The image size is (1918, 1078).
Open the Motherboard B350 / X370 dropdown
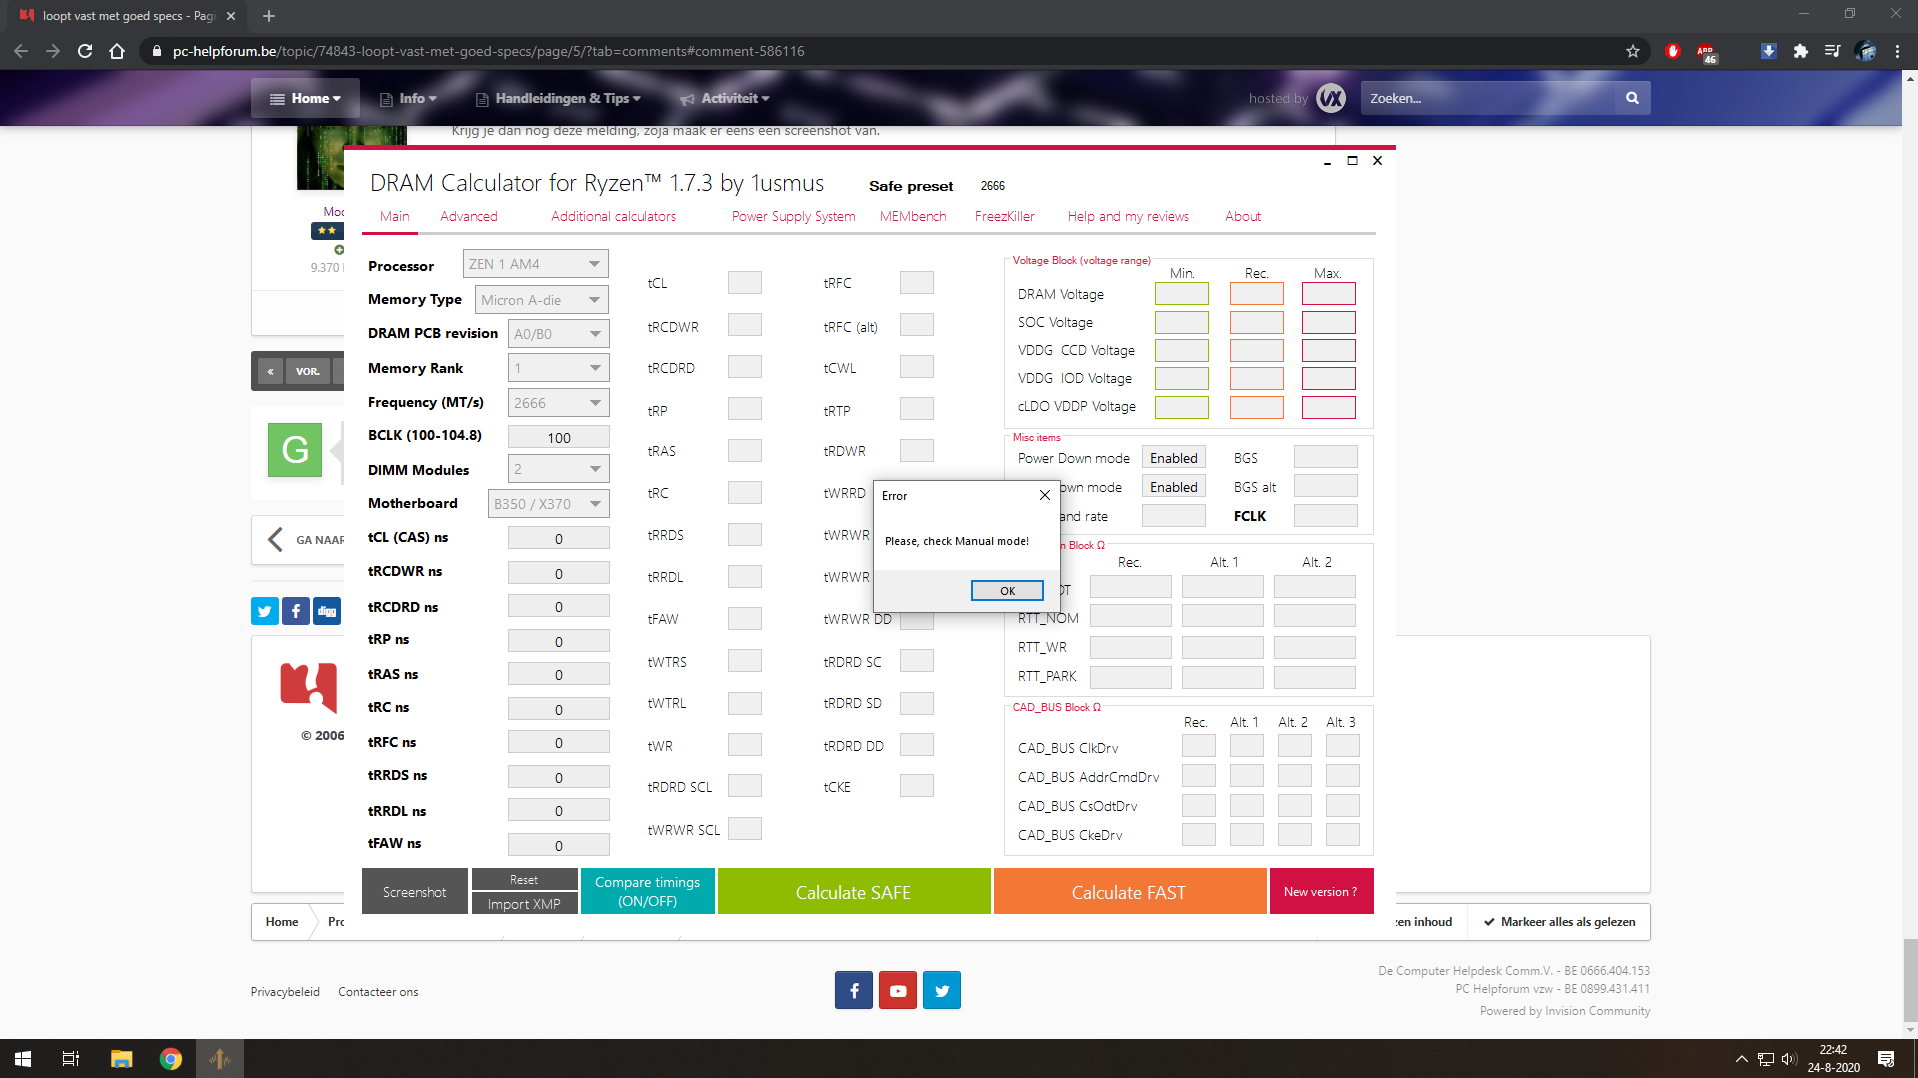pos(548,504)
